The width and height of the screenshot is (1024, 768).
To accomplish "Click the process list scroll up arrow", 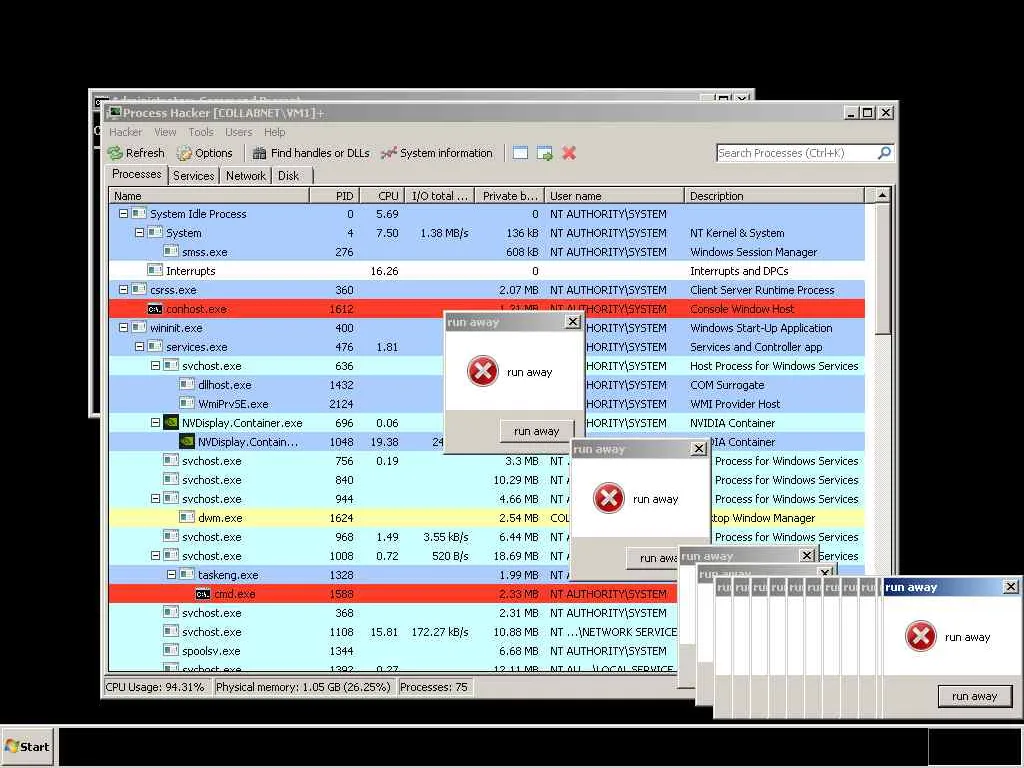I will tap(882, 195).
